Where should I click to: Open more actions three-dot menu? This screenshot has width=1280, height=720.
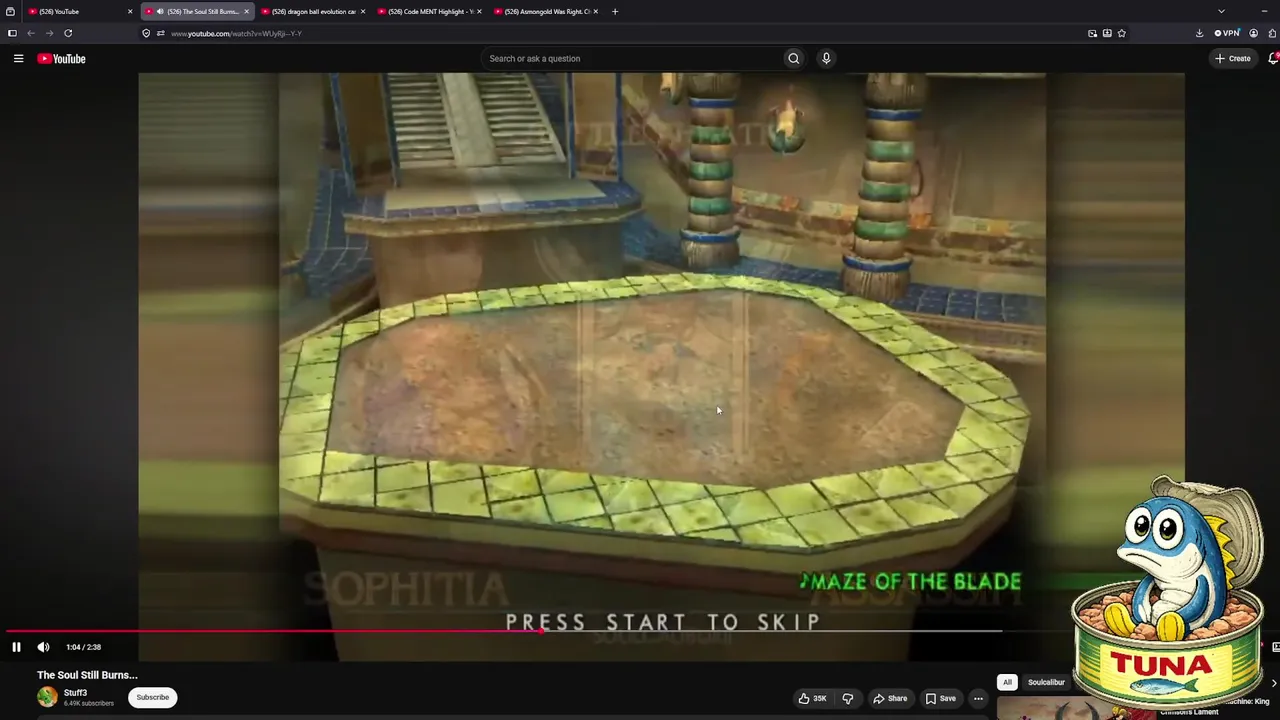(x=978, y=698)
